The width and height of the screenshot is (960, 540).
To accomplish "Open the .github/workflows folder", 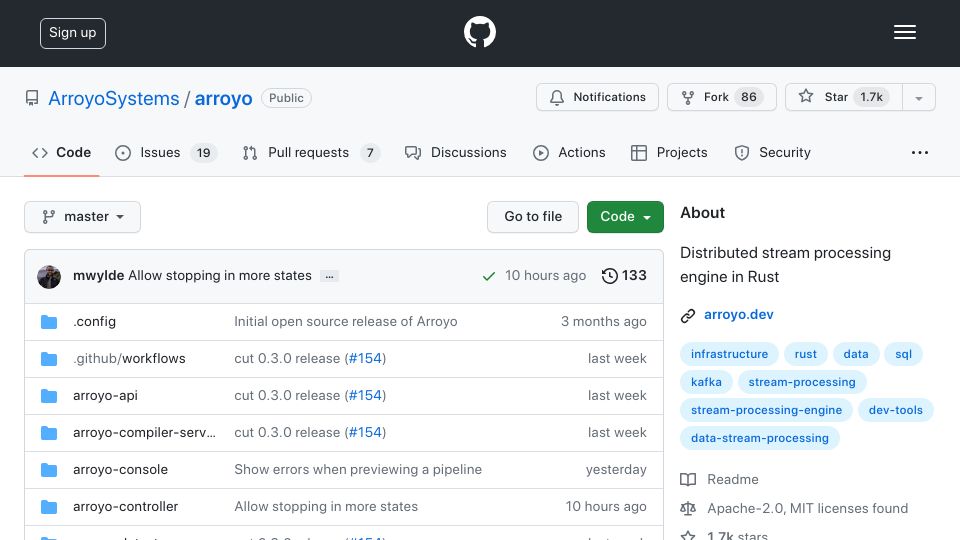I will tap(129, 358).
